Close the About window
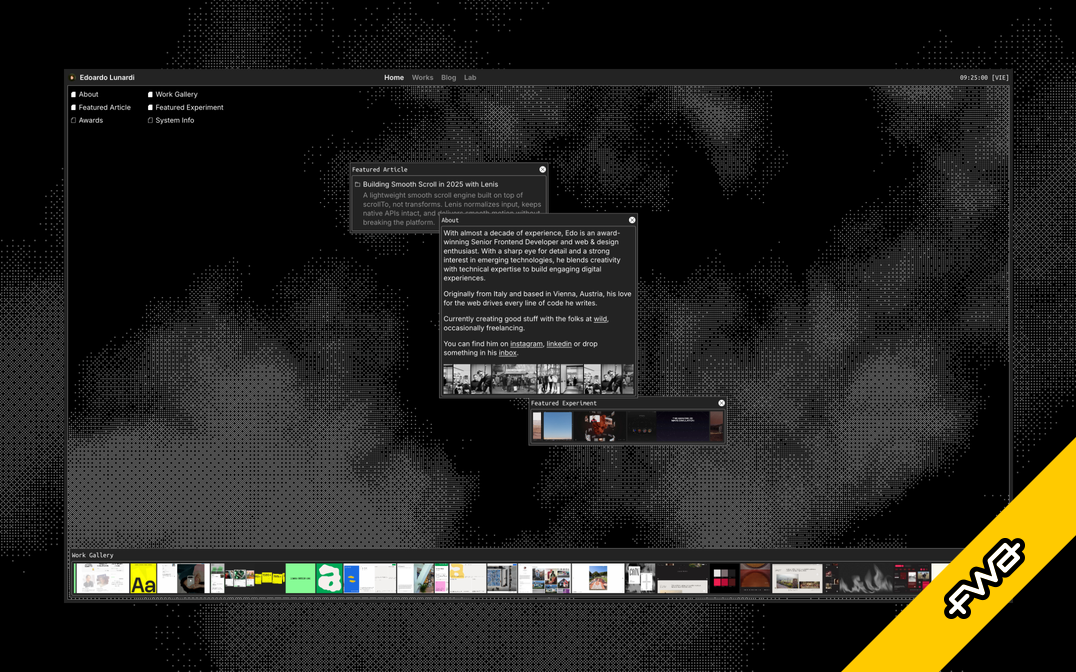The width and height of the screenshot is (1076, 672). coord(632,220)
